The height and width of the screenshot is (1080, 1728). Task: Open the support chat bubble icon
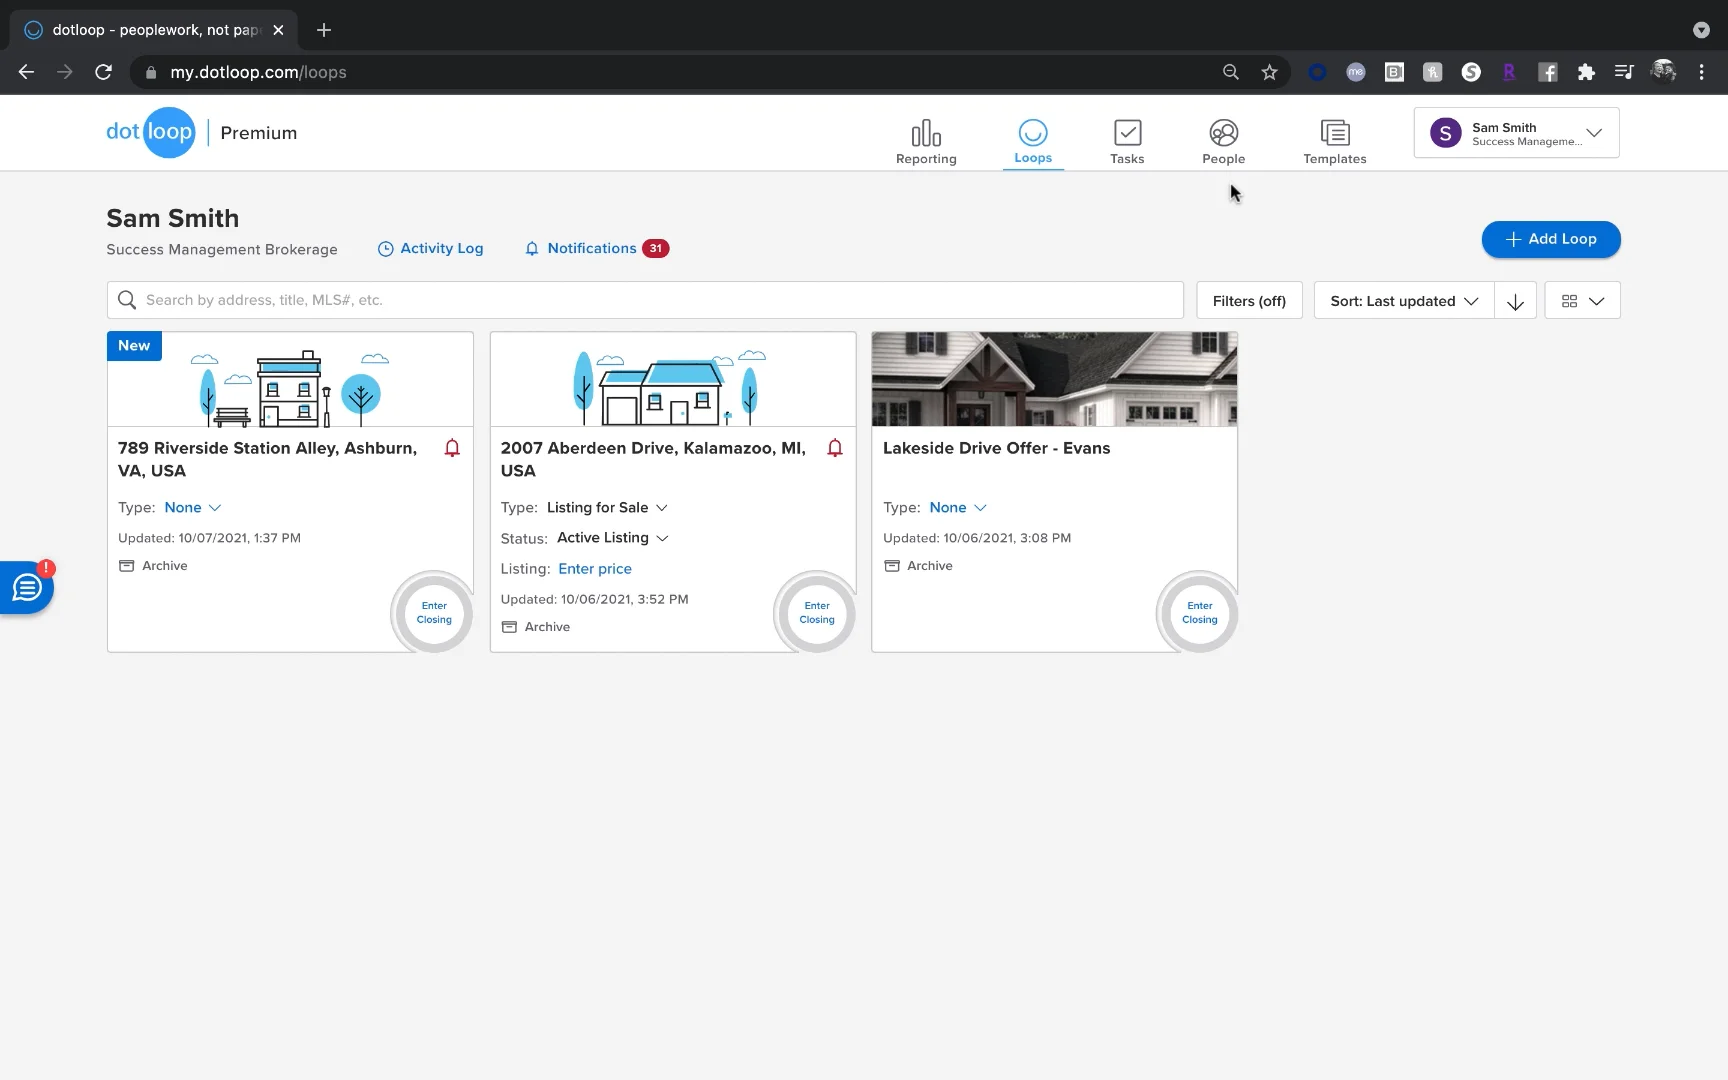pyautogui.click(x=27, y=588)
